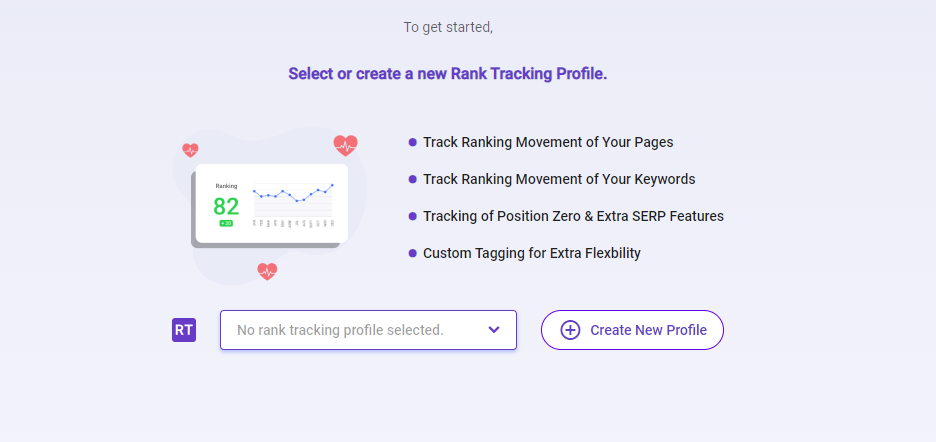Expand dropdown using the chevron arrow
936x442 pixels.
tap(494, 330)
